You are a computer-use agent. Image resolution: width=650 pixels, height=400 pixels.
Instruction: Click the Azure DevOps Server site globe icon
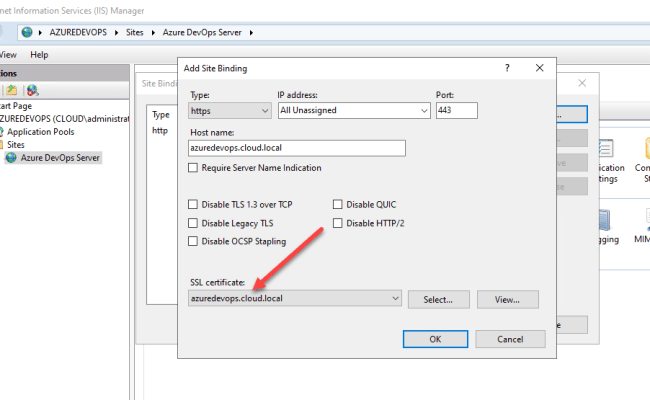pyautogui.click(x=11, y=158)
